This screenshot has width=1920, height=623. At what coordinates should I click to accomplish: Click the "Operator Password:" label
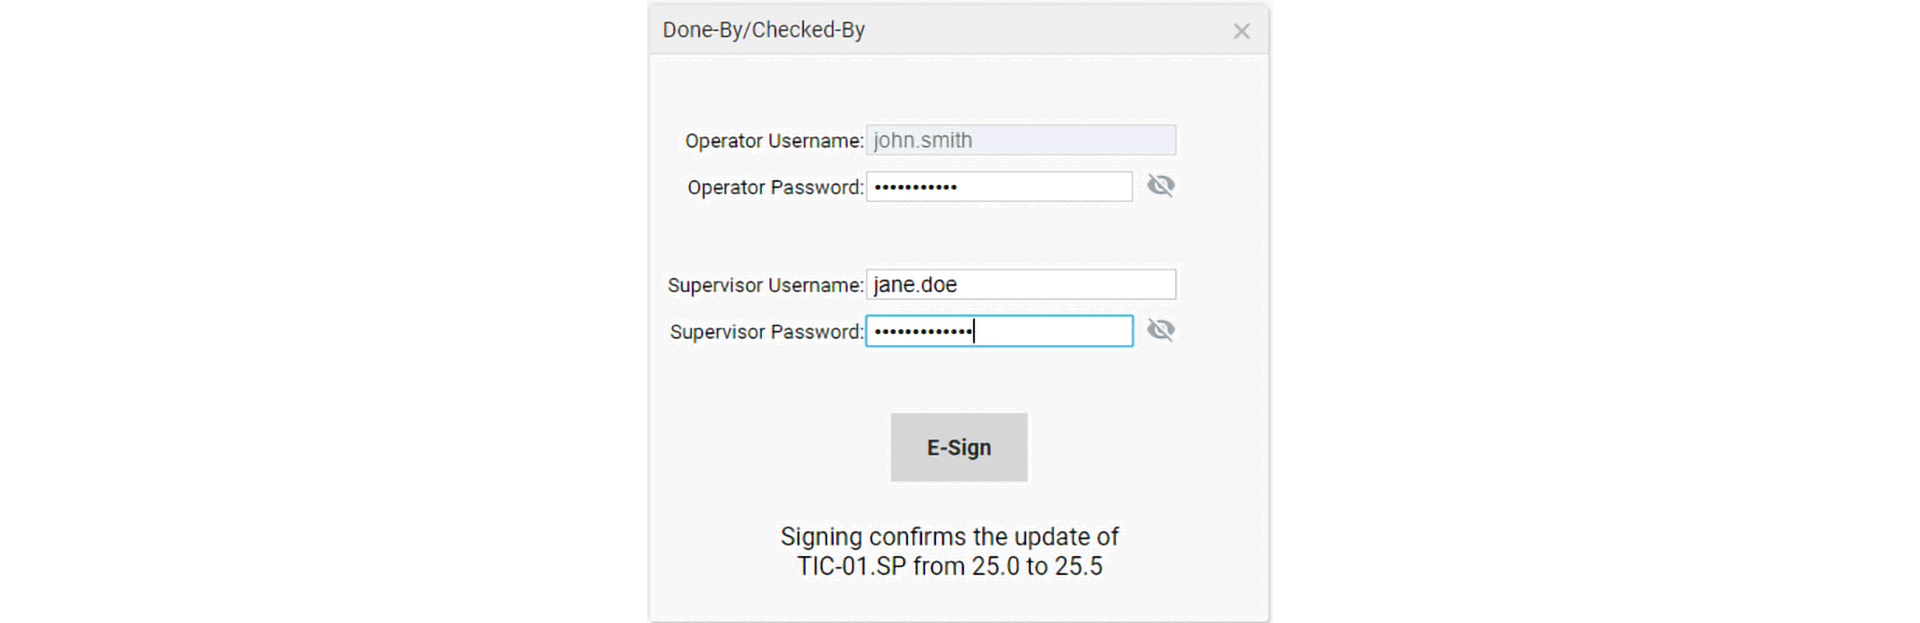(774, 187)
